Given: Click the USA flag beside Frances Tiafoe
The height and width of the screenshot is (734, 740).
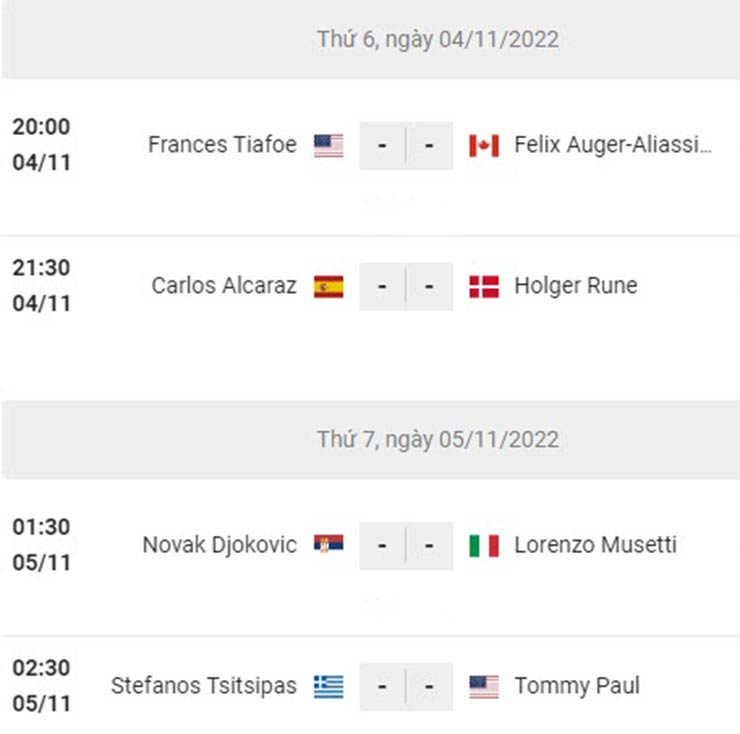Looking at the screenshot, I should [x=328, y=145].
